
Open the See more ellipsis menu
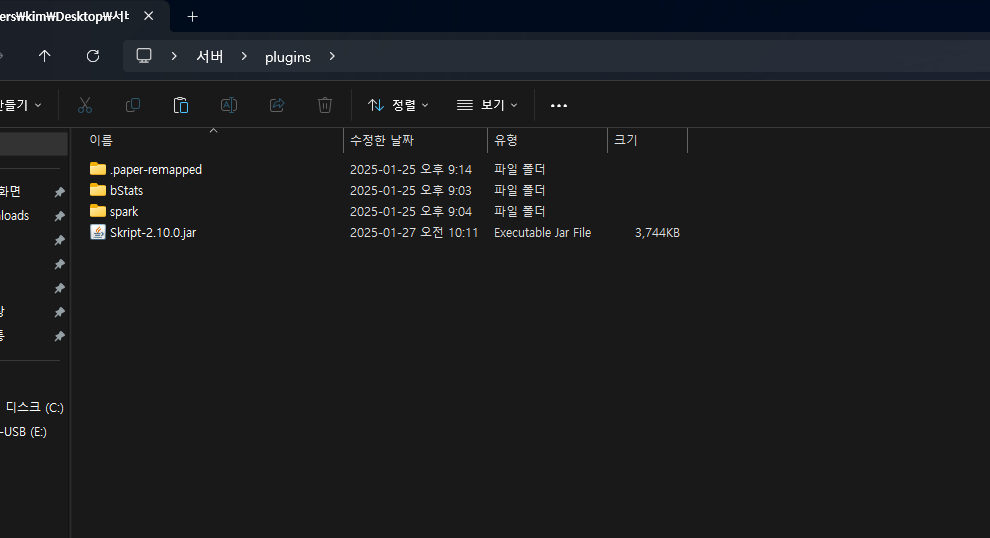(x=559, y=105)
